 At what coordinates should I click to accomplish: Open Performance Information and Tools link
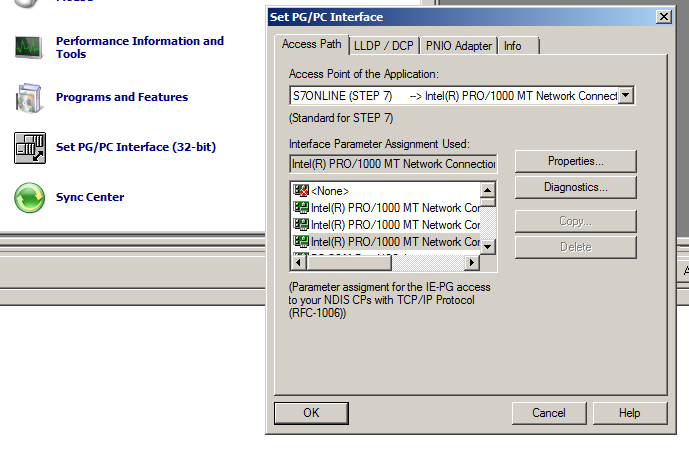(x=140, y=47)
